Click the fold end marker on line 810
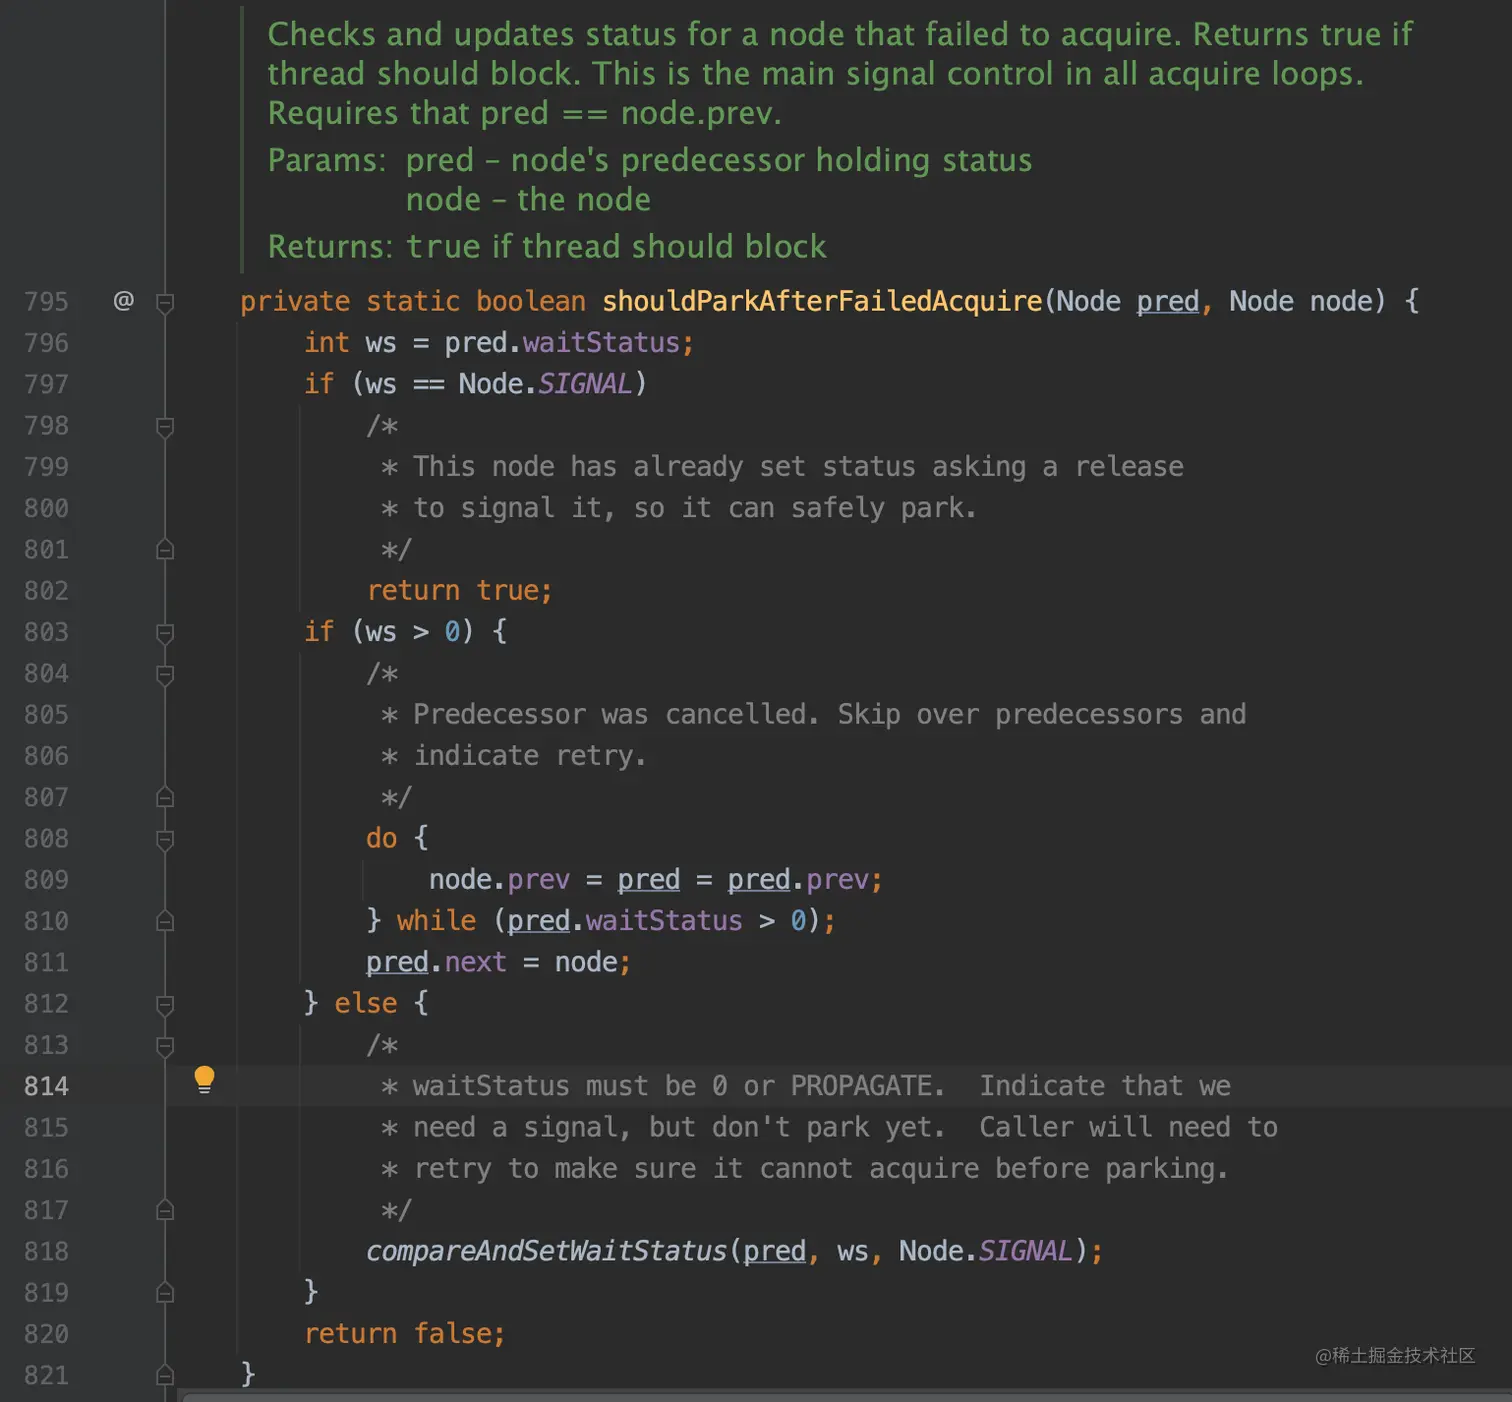1512x1402 pixels. (x=166, y=921)
